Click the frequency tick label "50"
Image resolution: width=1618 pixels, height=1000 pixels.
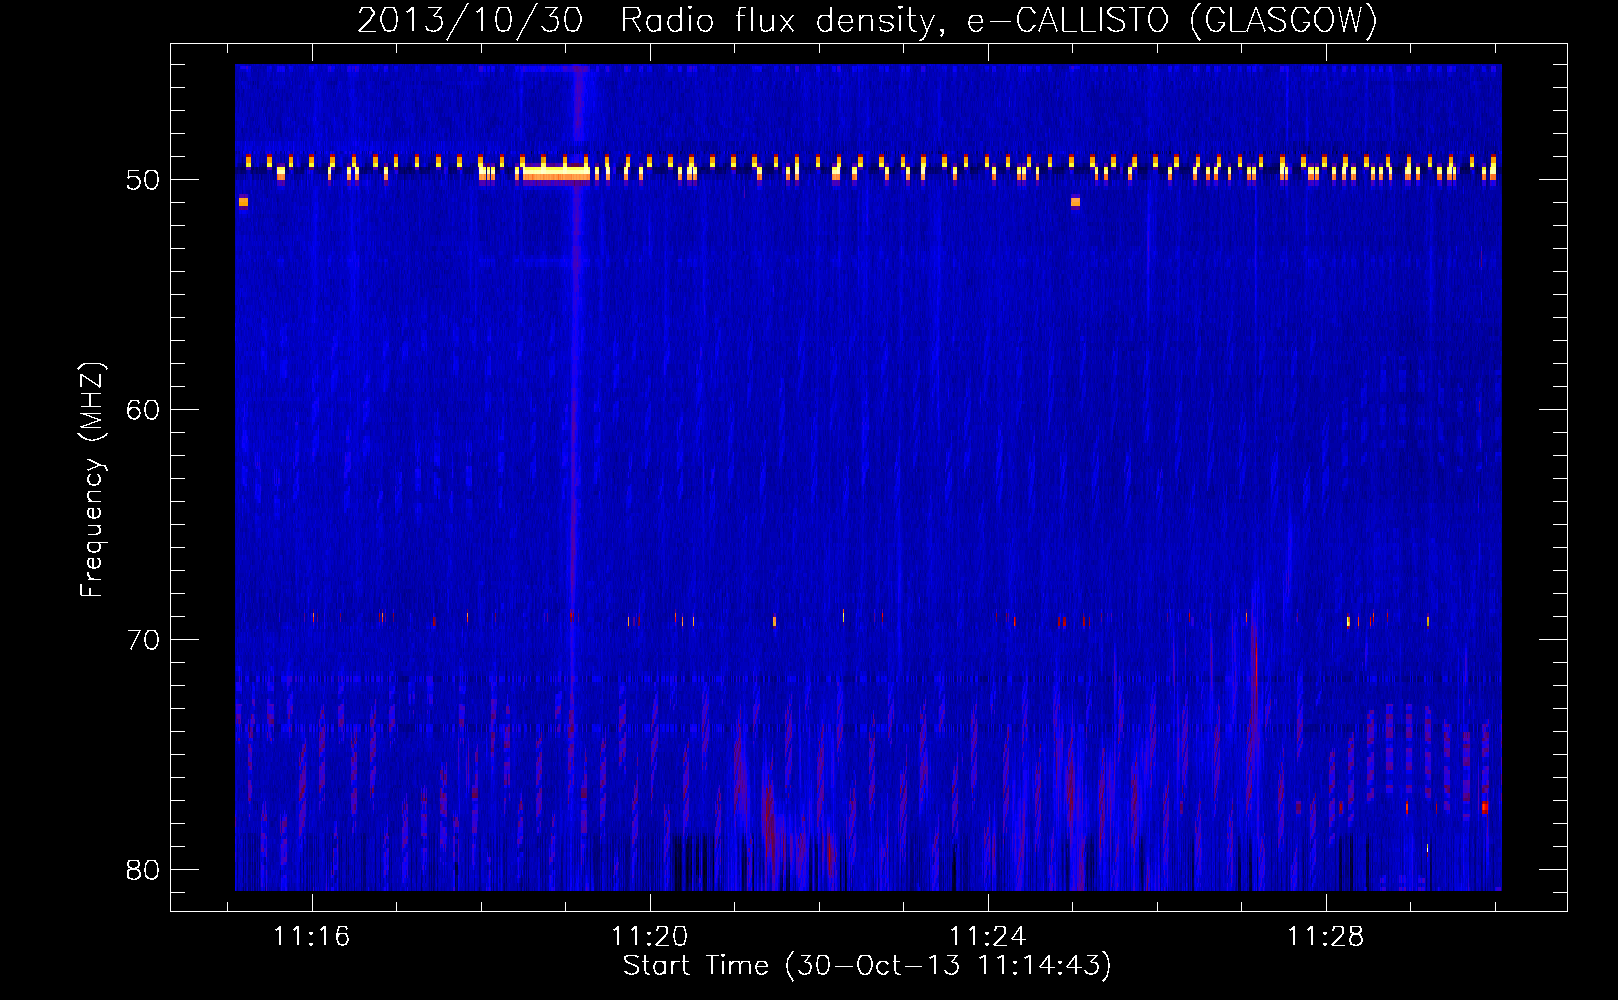(143, 180)
